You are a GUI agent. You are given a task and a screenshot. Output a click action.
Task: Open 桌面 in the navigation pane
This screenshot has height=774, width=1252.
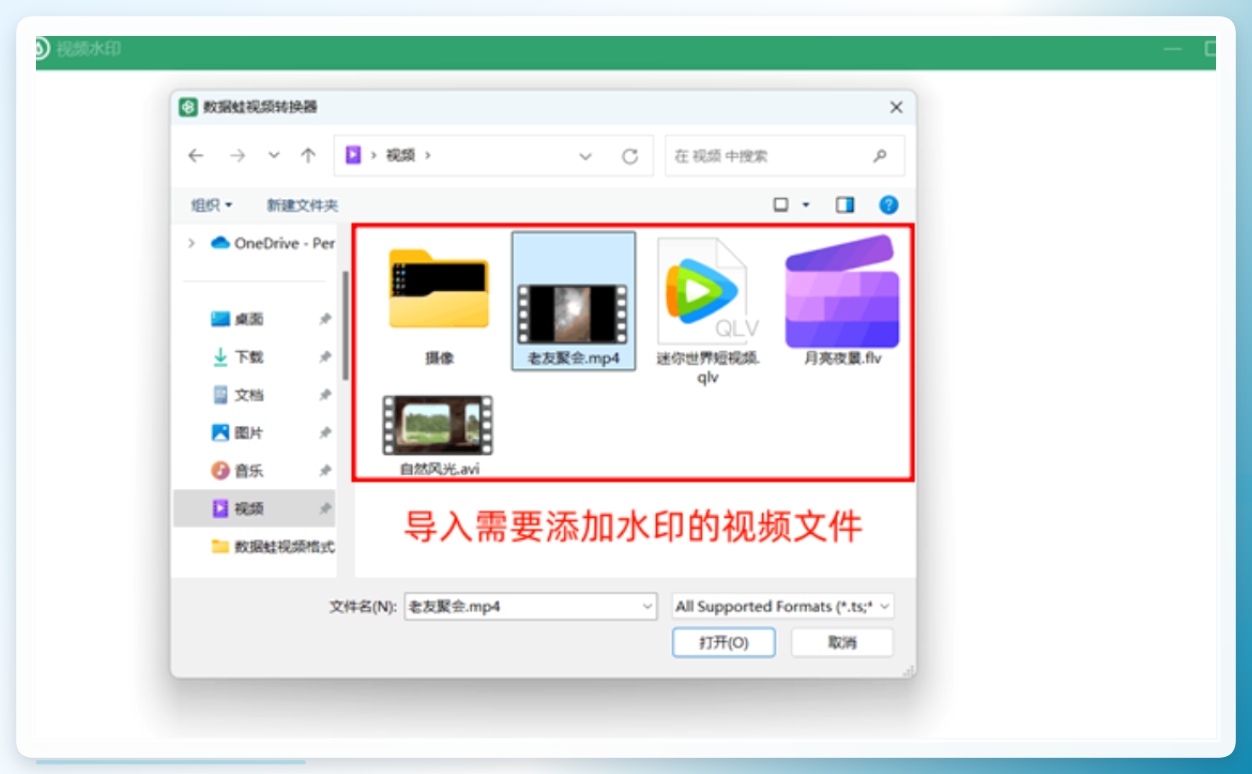[x=238, y=319]
